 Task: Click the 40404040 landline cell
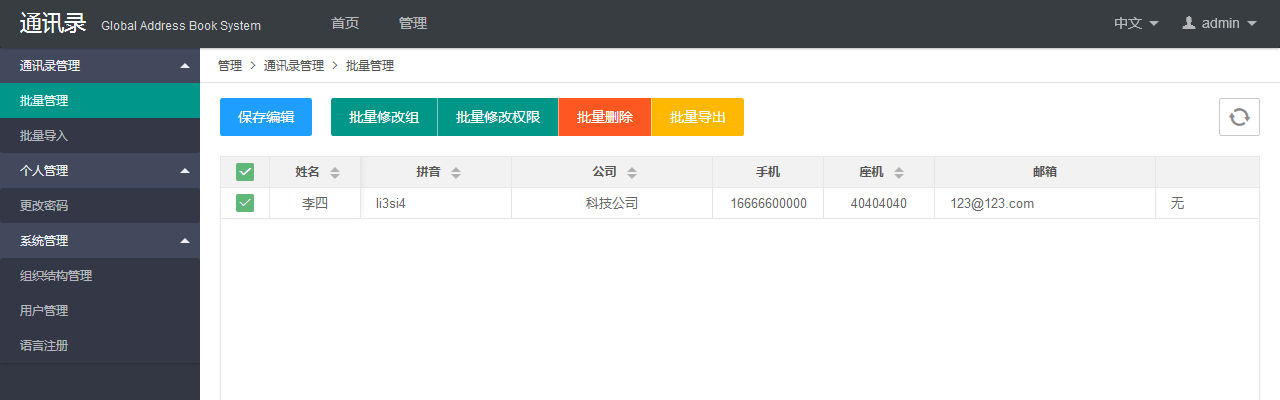[x=879, y=203]
